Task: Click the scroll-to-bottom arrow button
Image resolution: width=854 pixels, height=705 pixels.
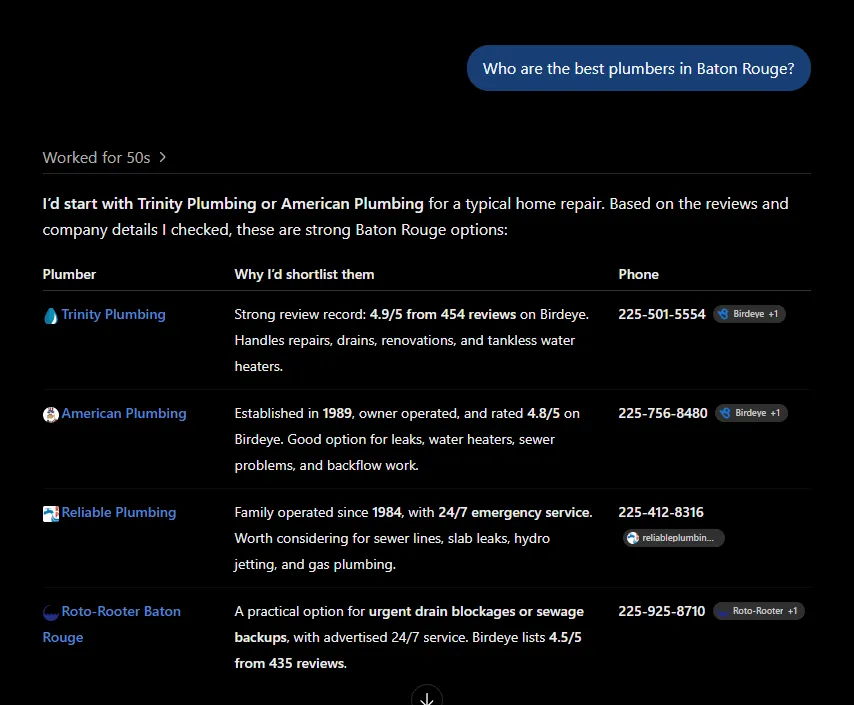Action: pyautogui.click(x=427, y=697)
